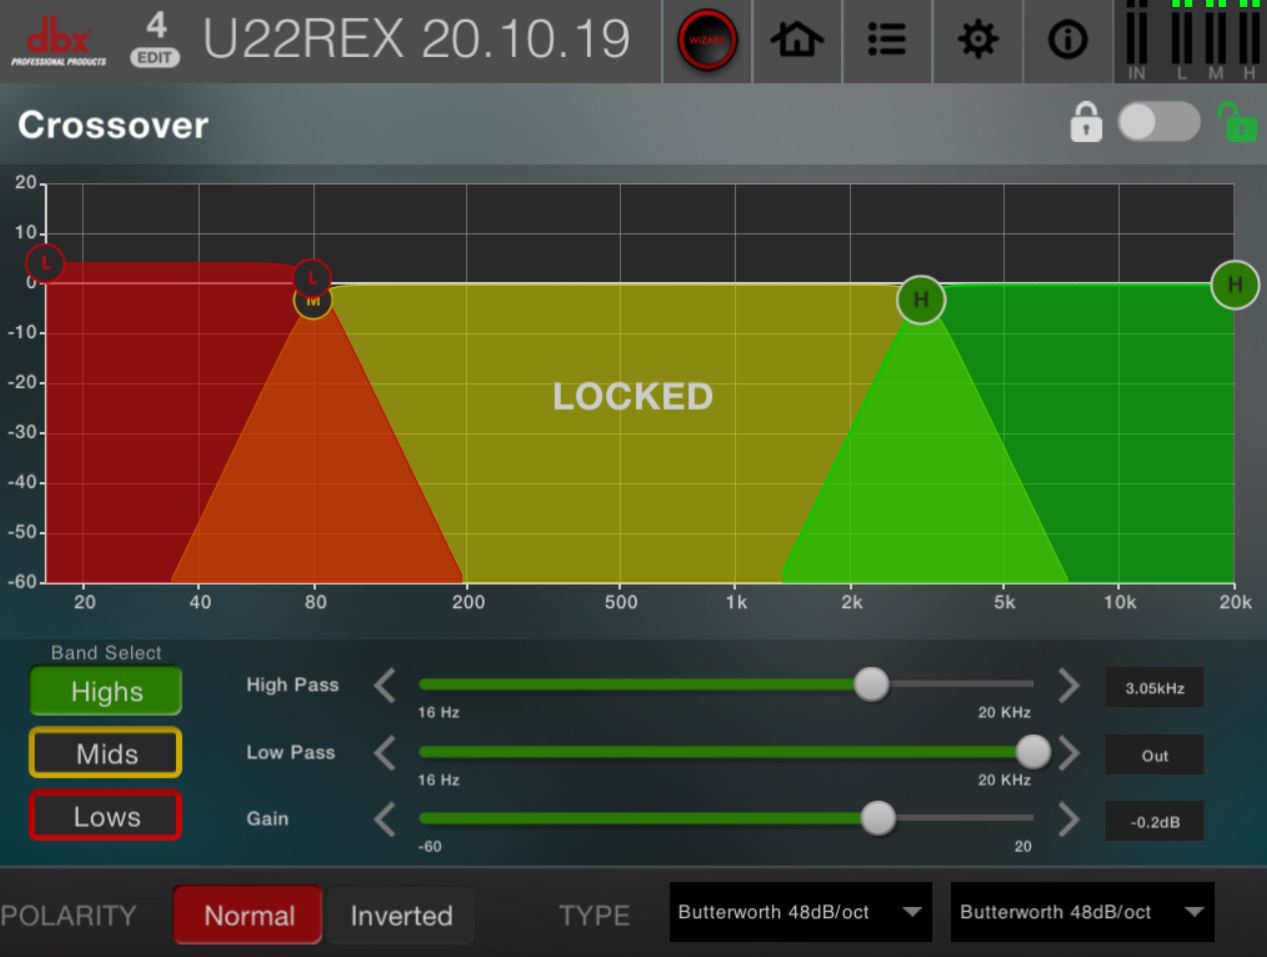Select the Mids band
Screen dimensions: 1267x957
[x=106, y=753]
